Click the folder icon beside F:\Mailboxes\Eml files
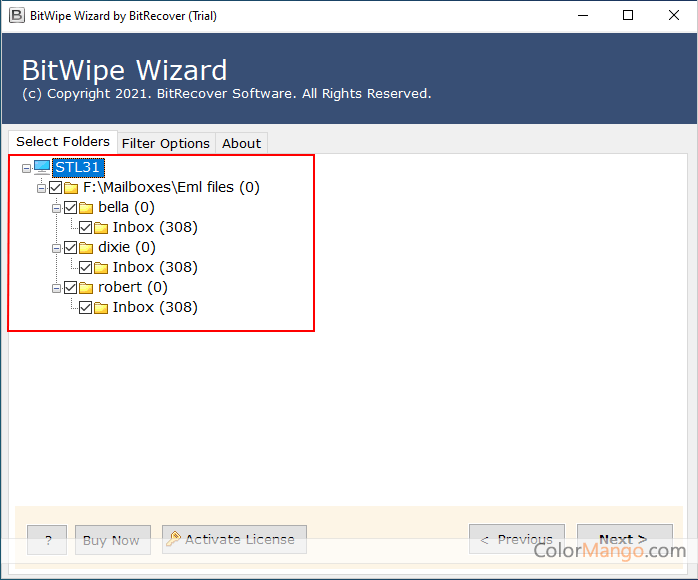This screenshot has height=580, width=698. click(71, 188)
